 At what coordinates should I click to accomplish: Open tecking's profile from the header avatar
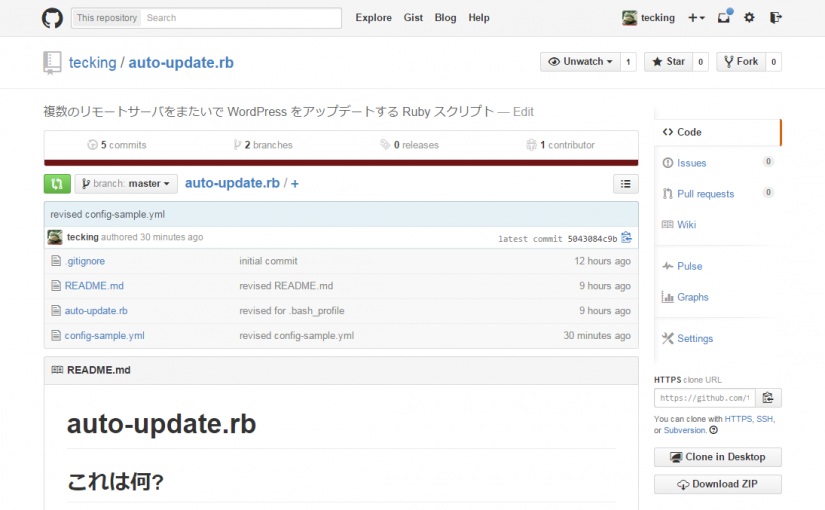(x=629, y=17)
